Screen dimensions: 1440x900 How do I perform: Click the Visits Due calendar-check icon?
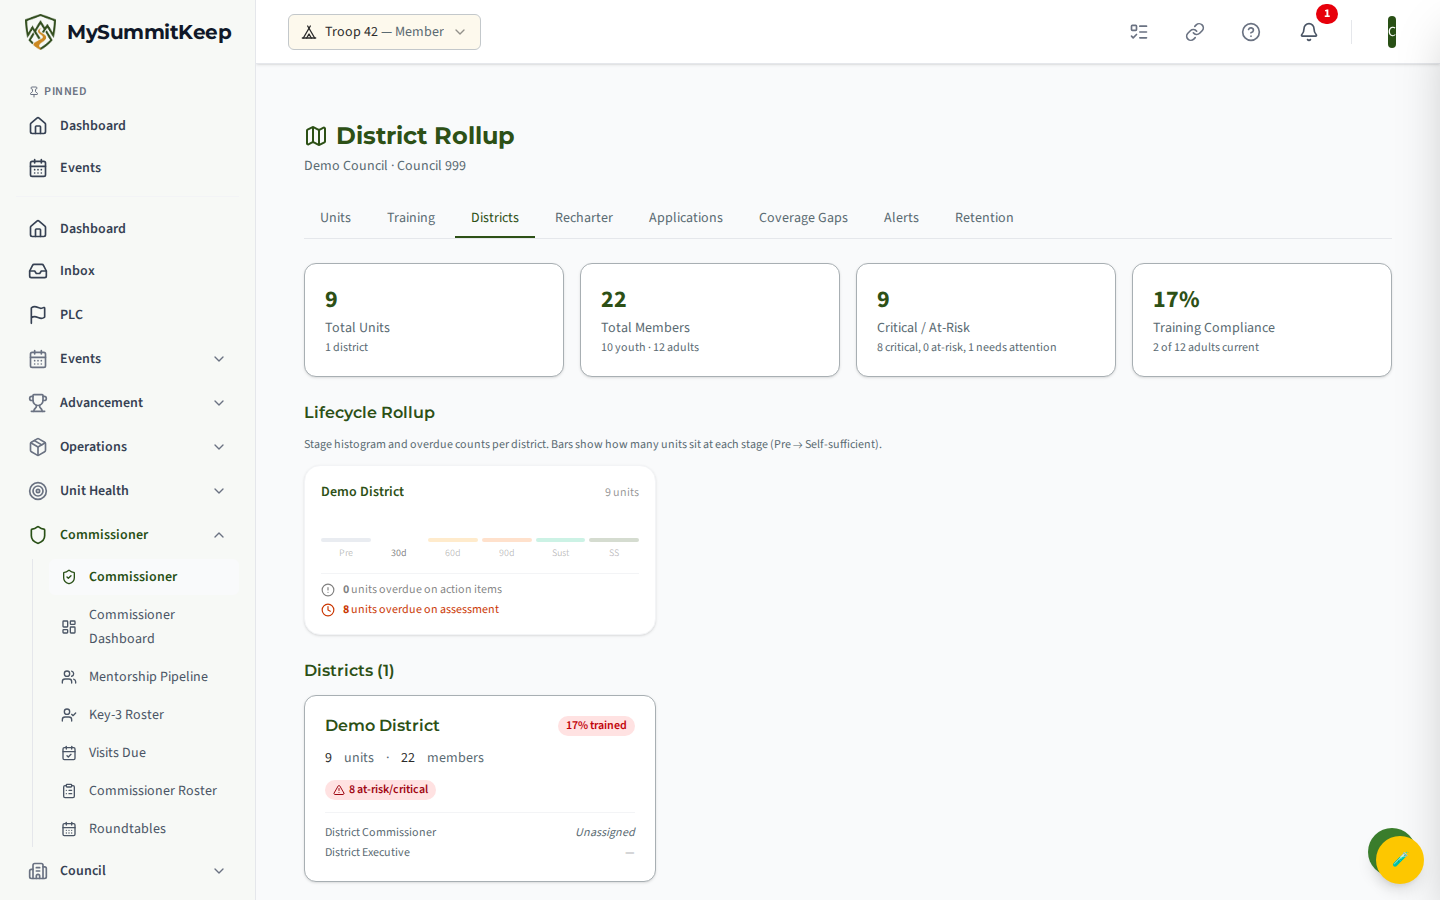[x=69, y=753]
